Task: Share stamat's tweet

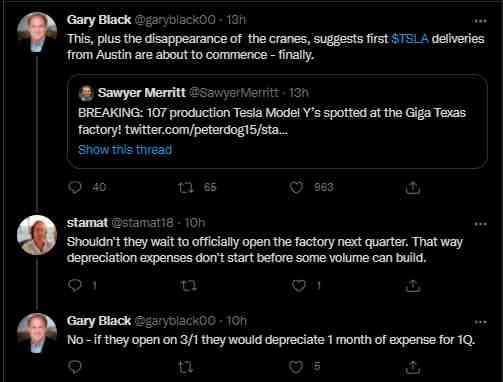Action: pos(413,286)
